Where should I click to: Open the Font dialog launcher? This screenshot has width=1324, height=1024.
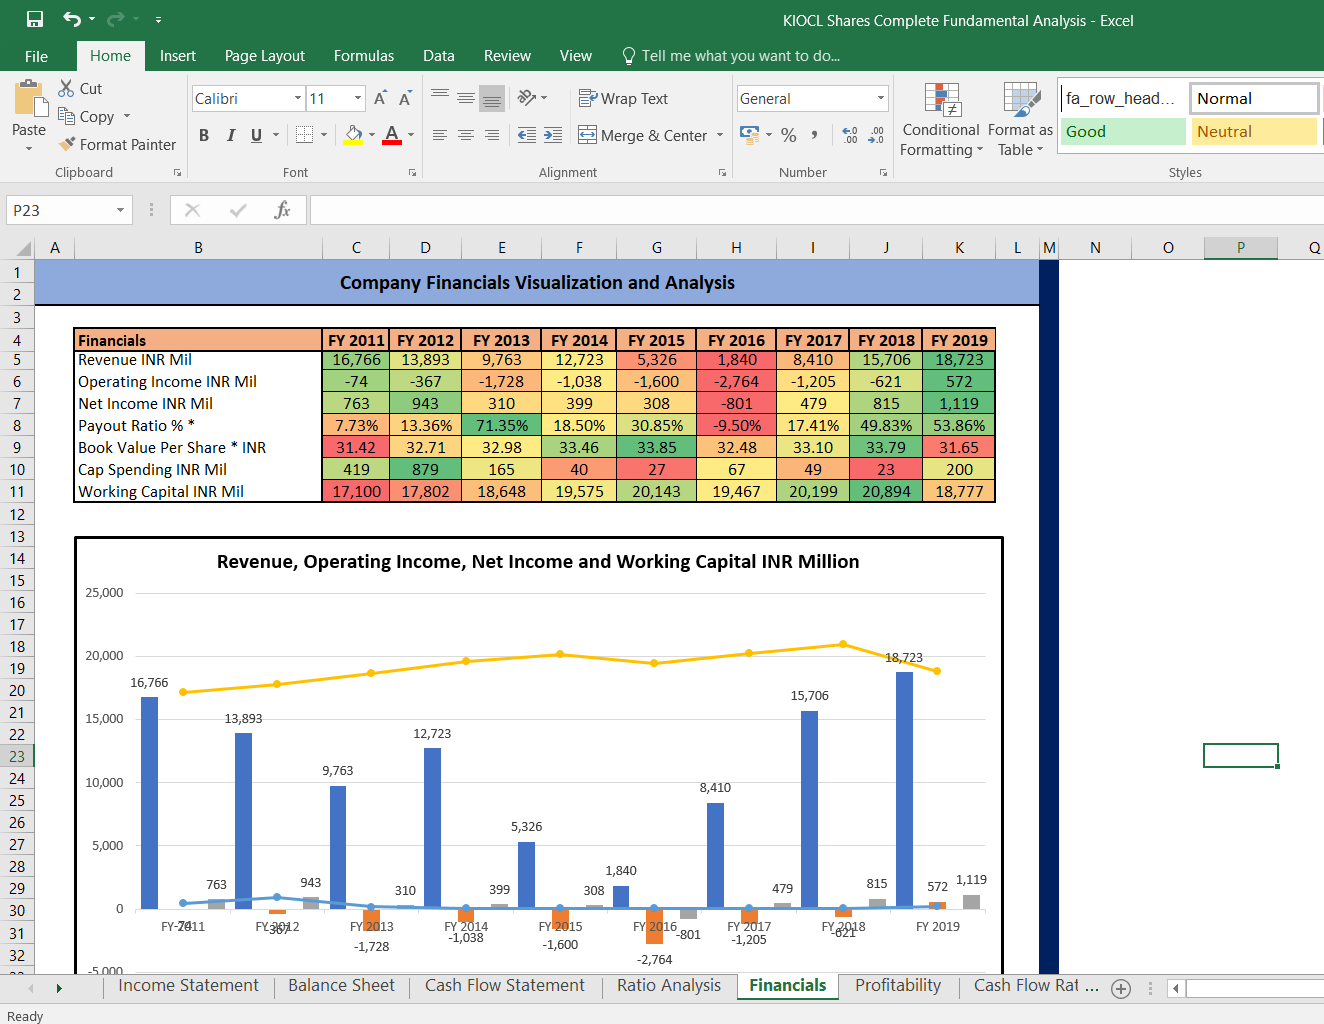[x=412, y=173]
